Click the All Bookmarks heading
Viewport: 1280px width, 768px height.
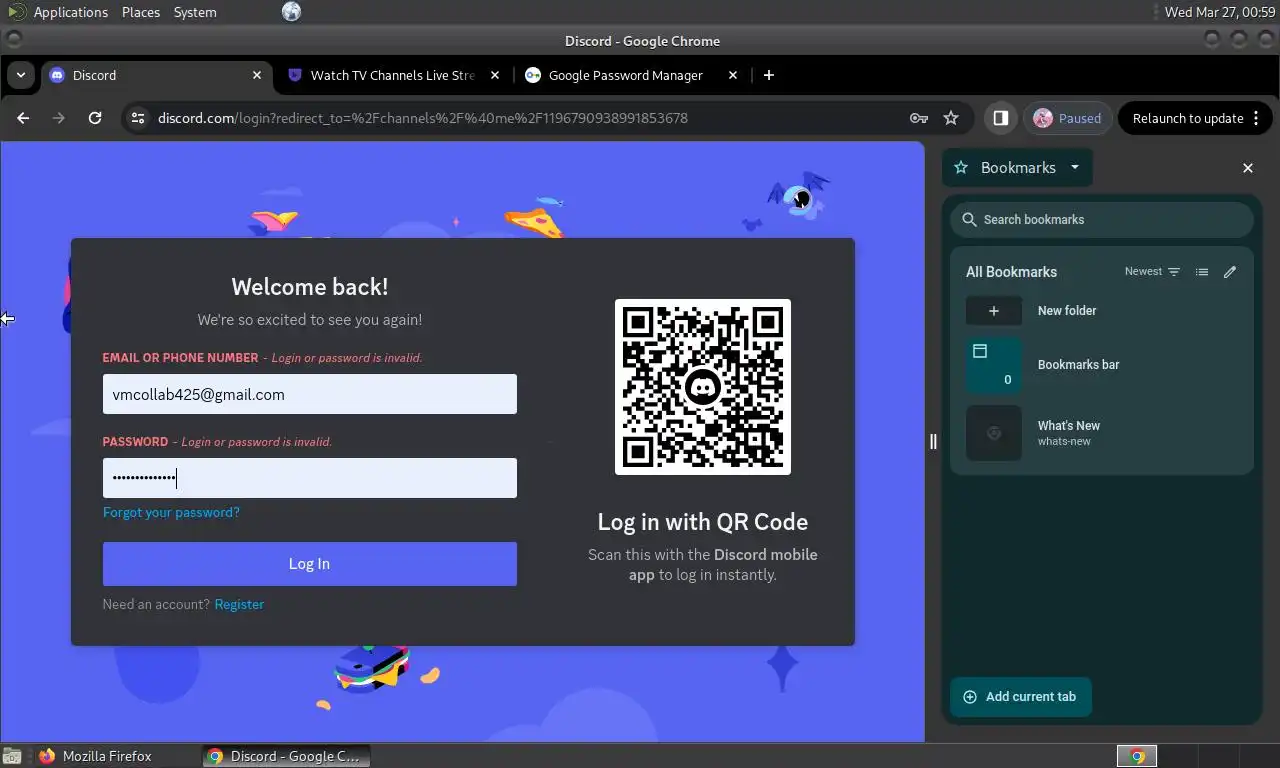tap(1011, 272)
